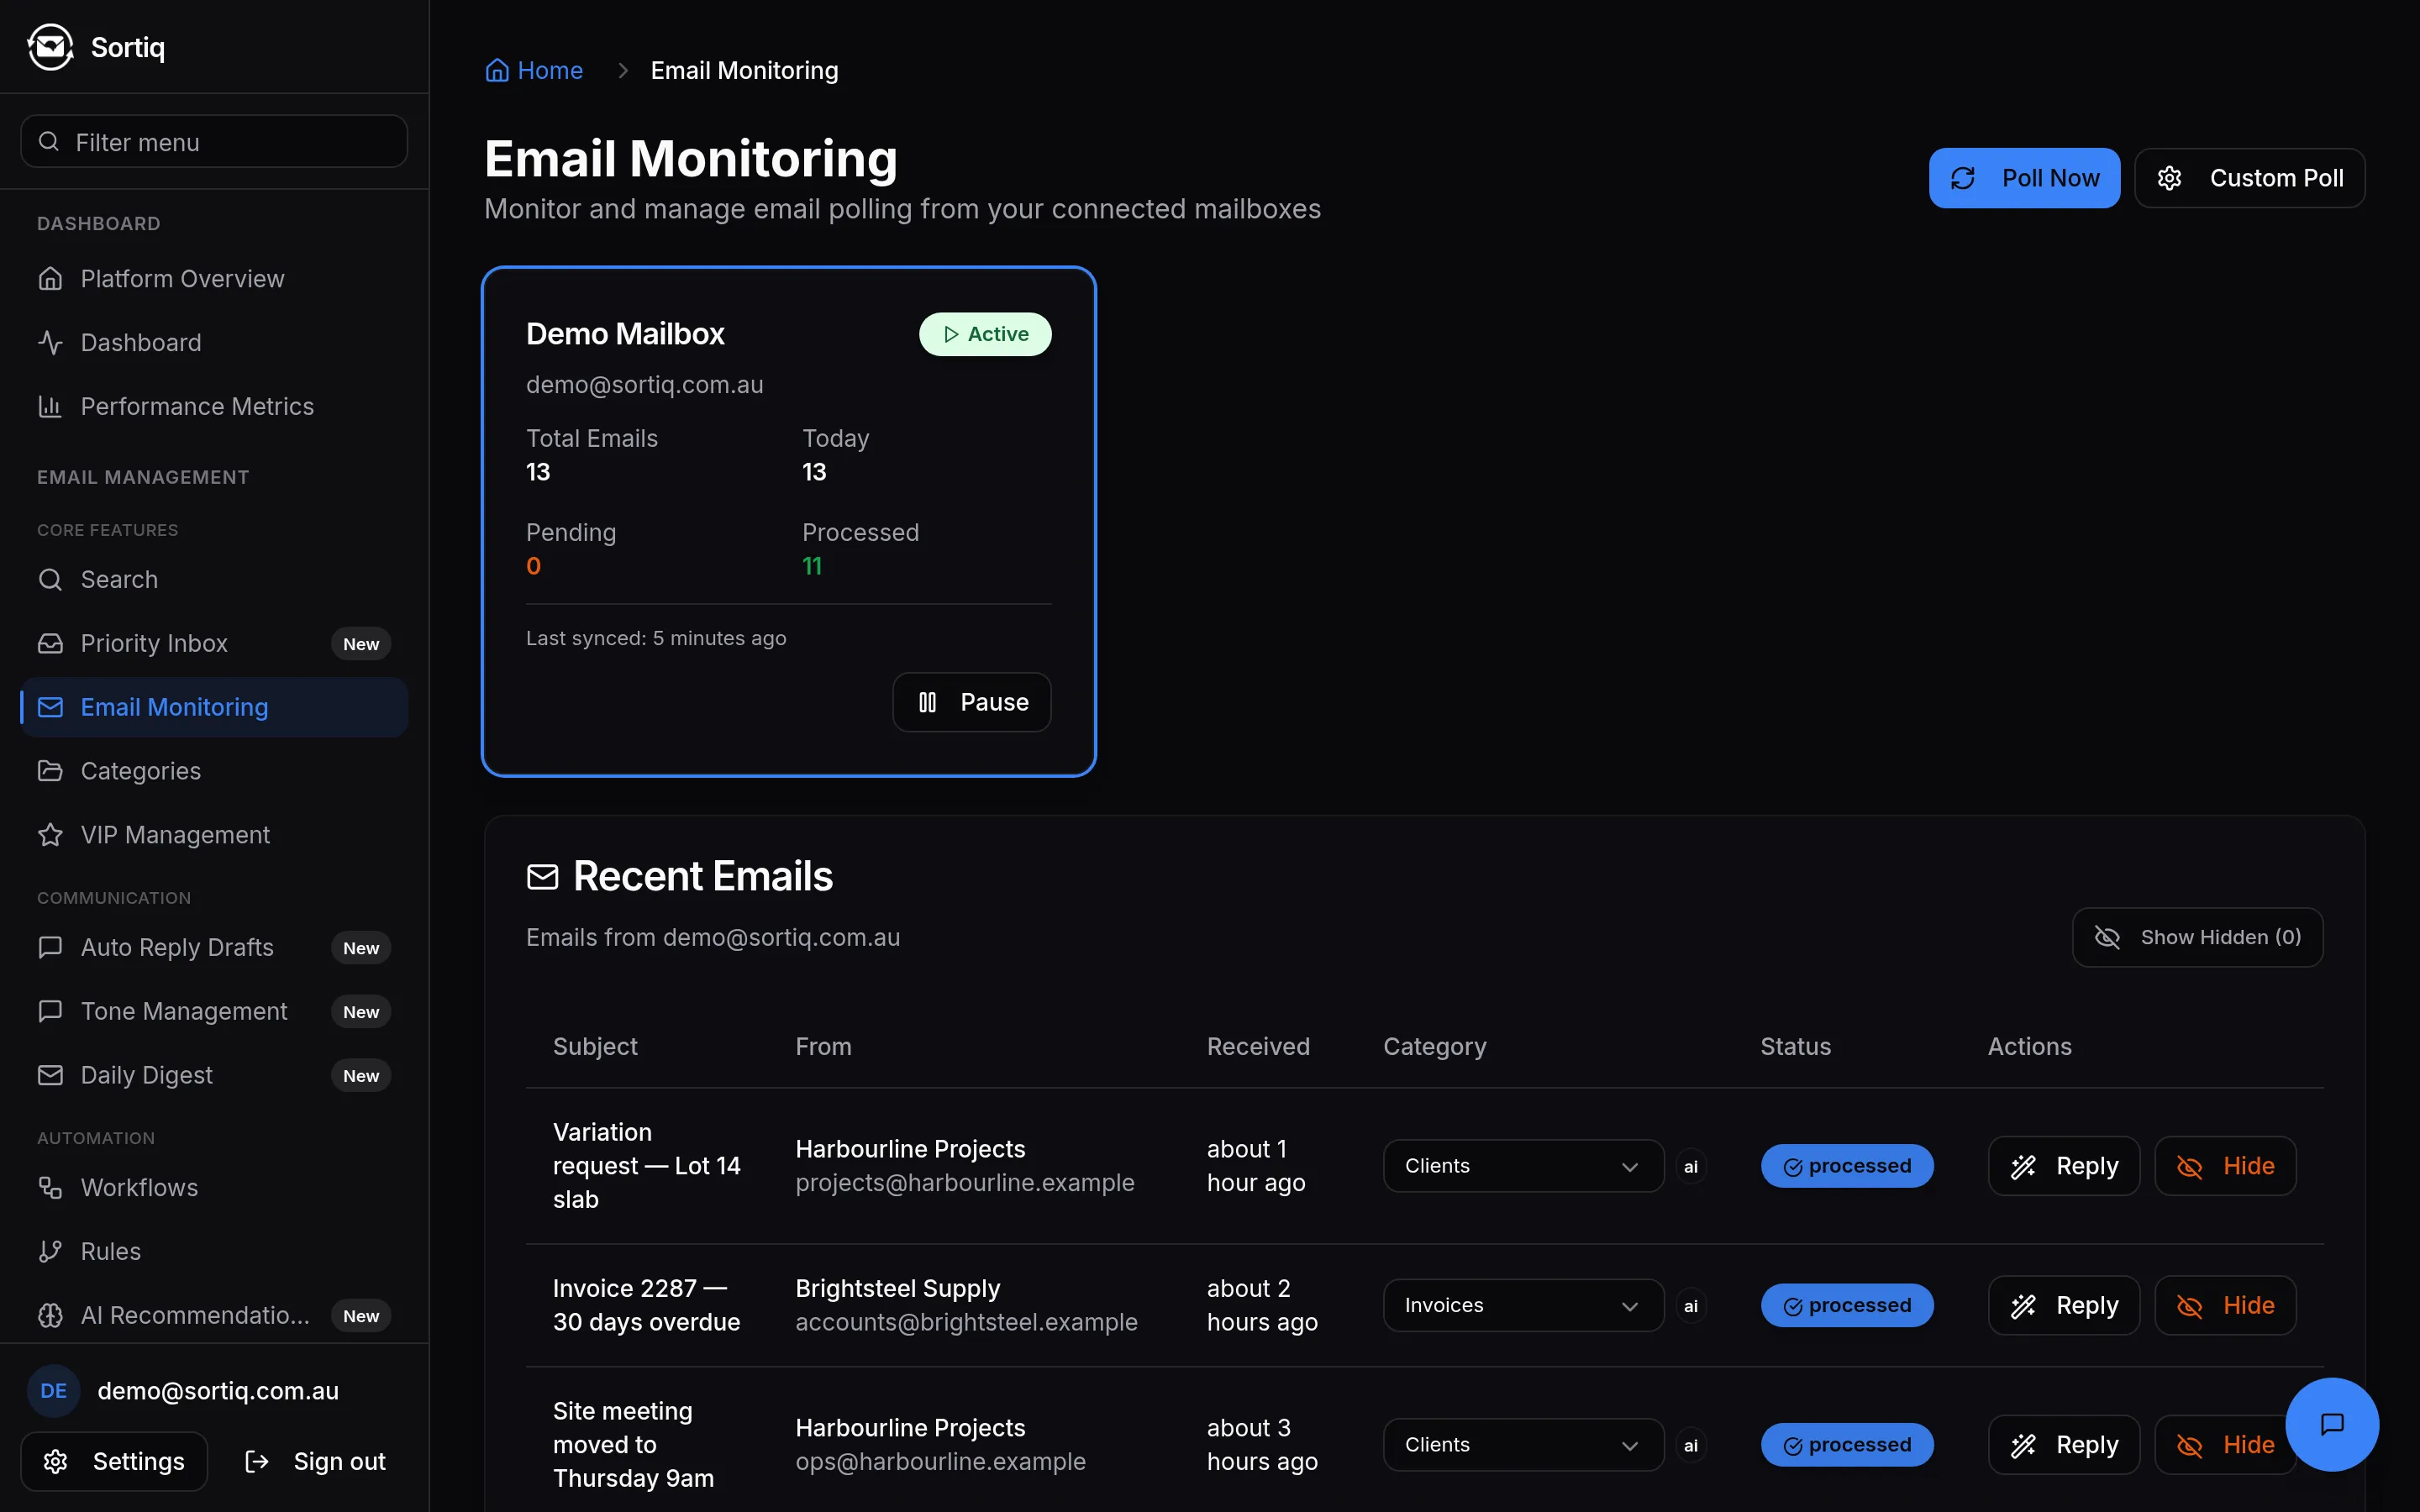
Task: Click the ai badge on Site meeting row
Action: pos(1691,1445)
